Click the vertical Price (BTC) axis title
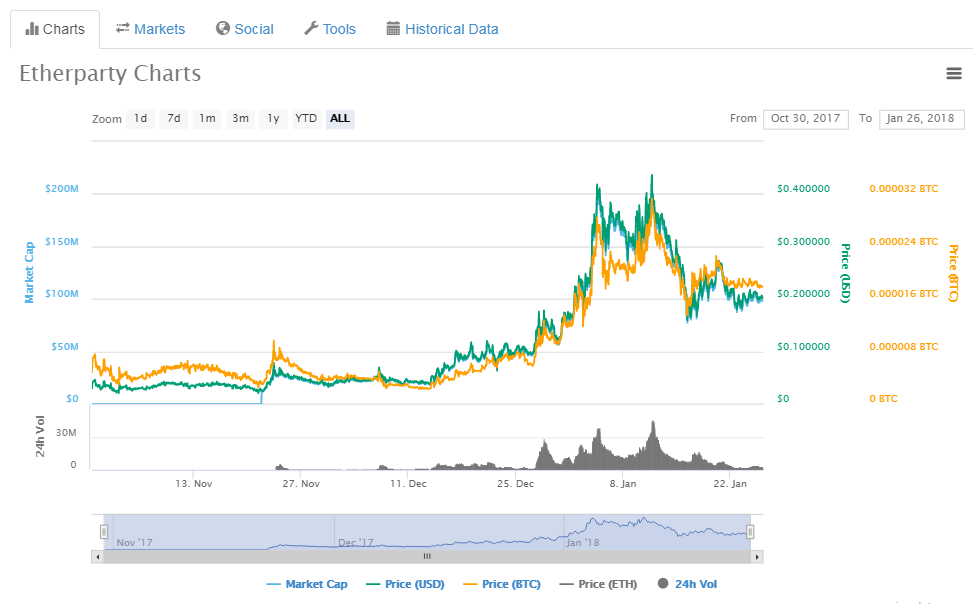The height and width of the screenshot is (604, 980). (x=953, y=273)
